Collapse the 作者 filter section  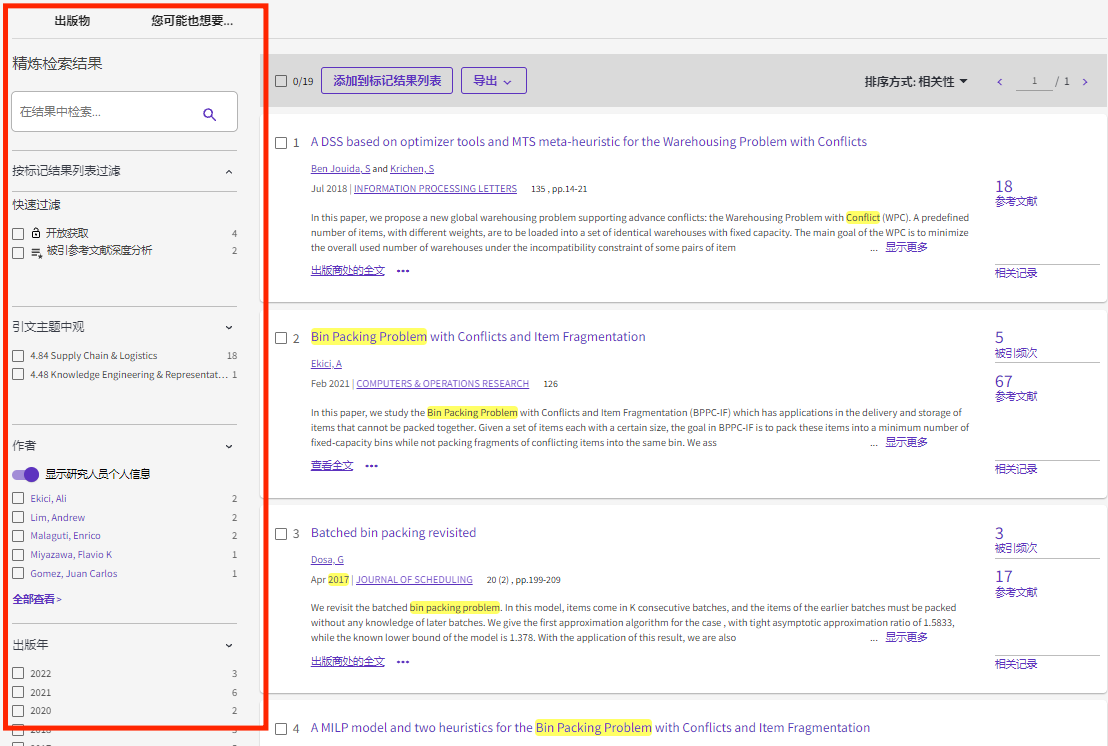point(229,446)
